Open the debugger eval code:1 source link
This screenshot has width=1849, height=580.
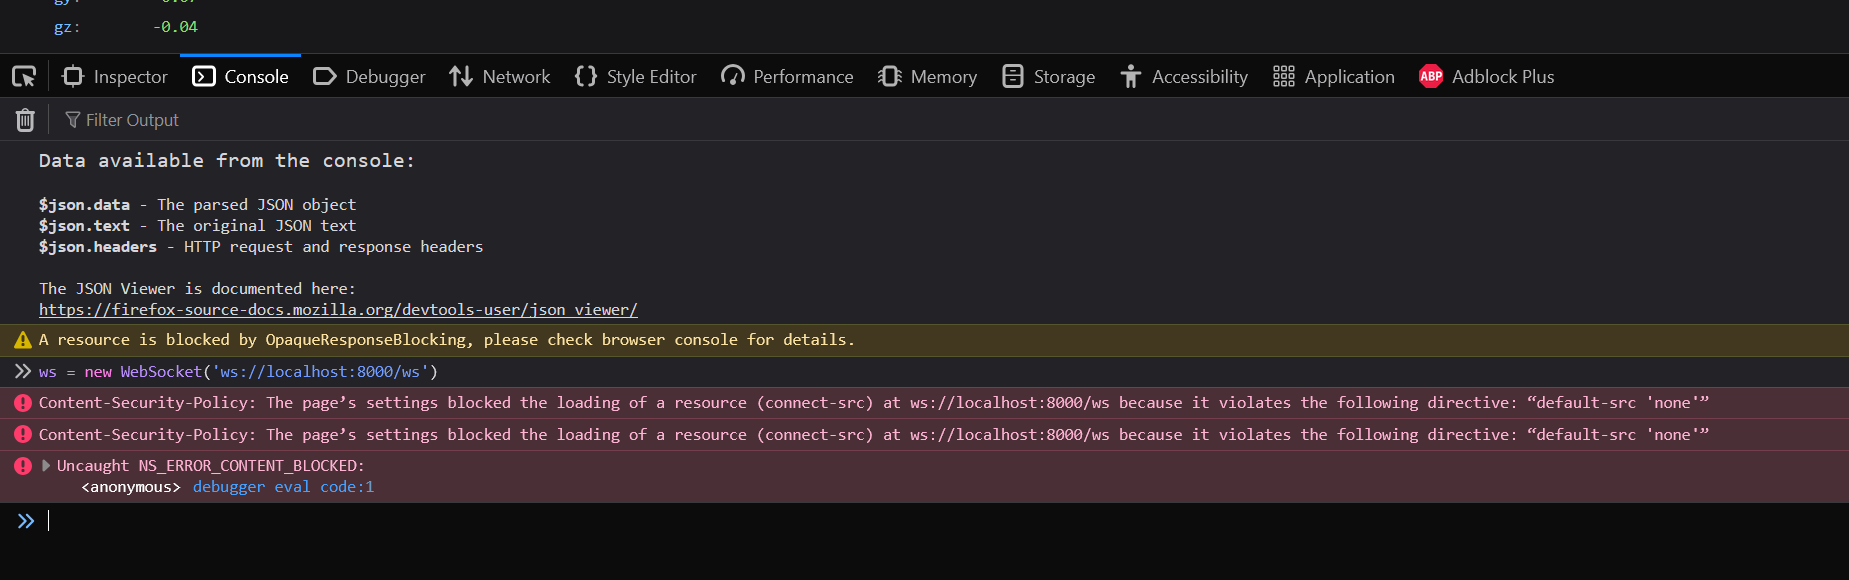tap(283, 487)
